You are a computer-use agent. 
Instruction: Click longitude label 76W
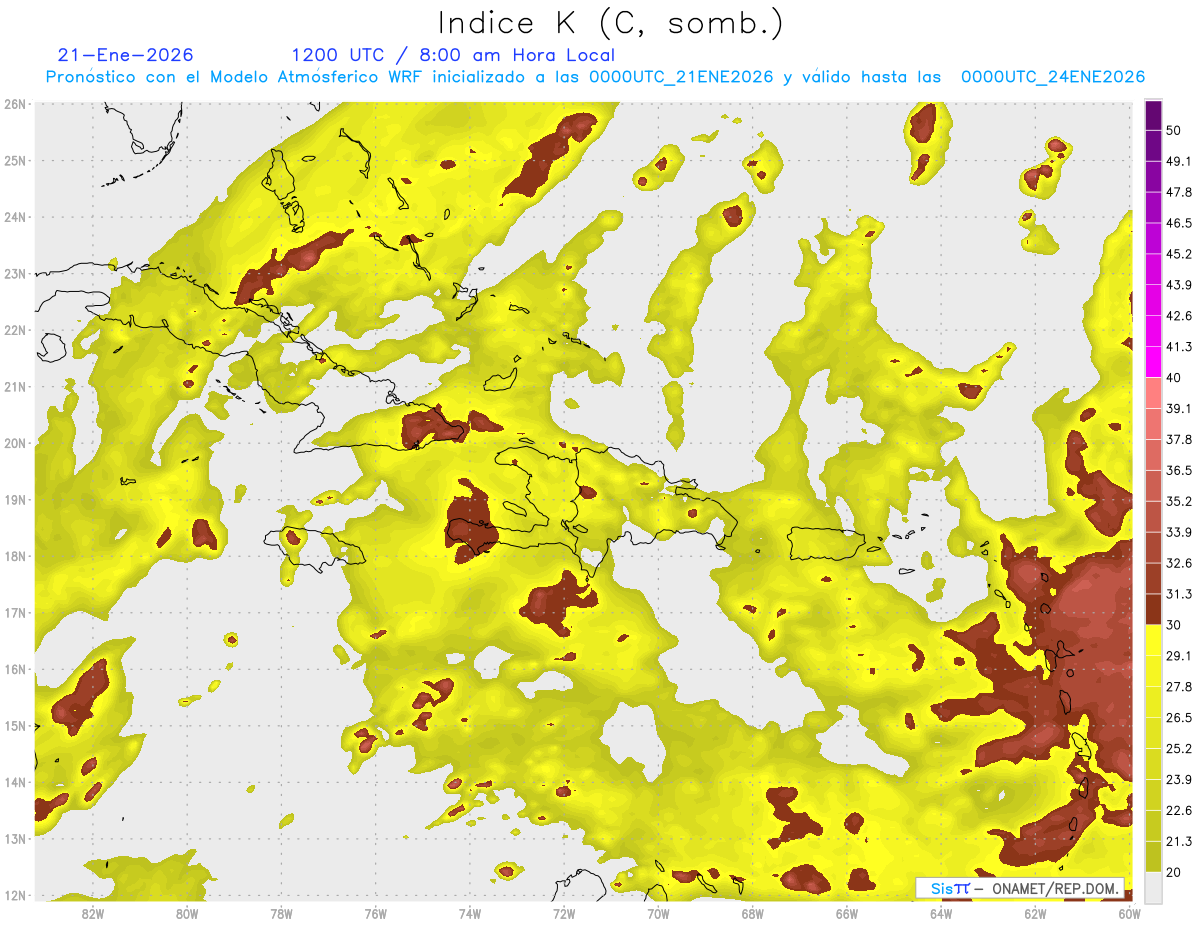(x=376, y=913)
